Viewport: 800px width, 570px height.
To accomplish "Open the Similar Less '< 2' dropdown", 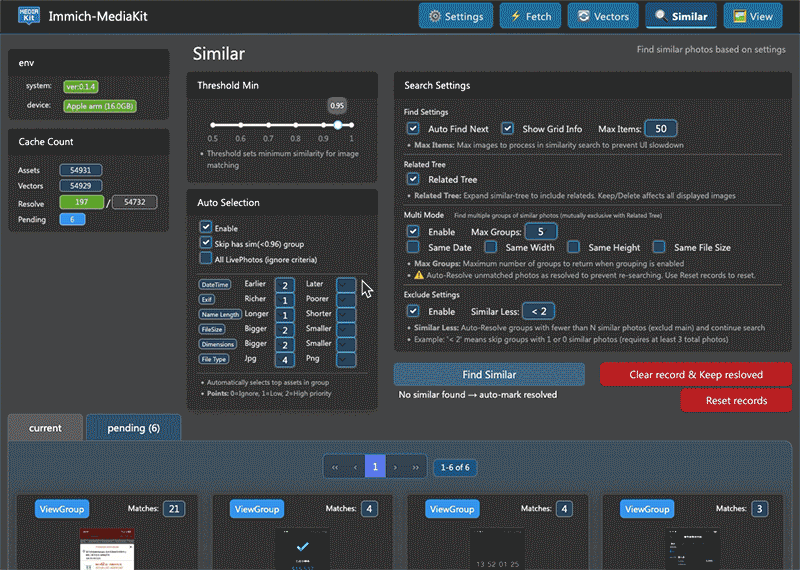I will (x=539, y=311).
